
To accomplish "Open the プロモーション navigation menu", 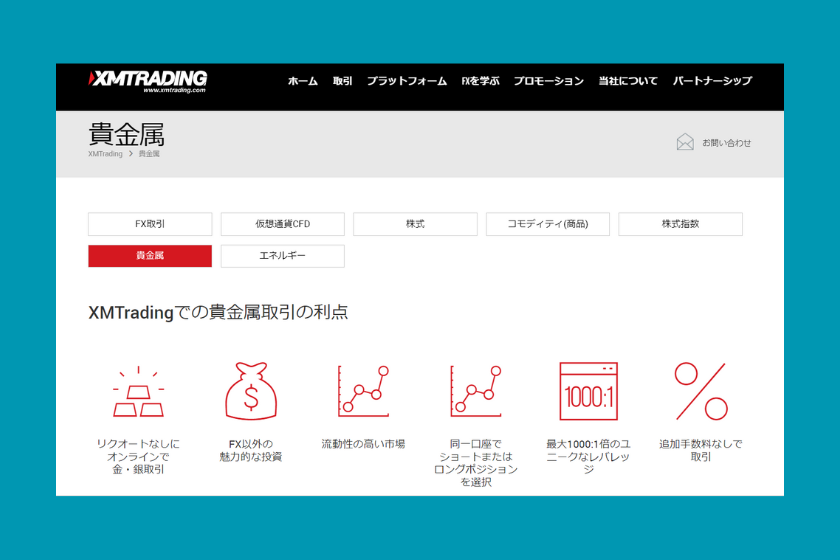I will (548, 81).
